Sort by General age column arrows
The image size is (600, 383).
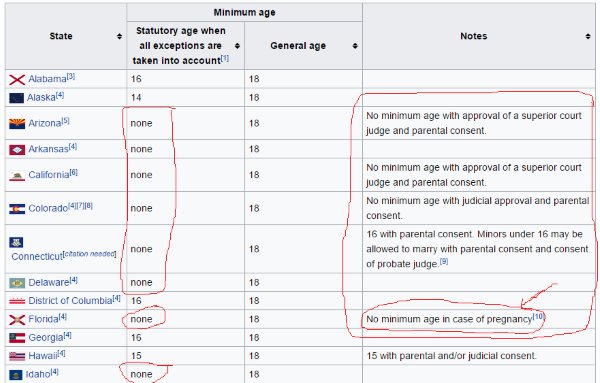(x=355, y=46)
